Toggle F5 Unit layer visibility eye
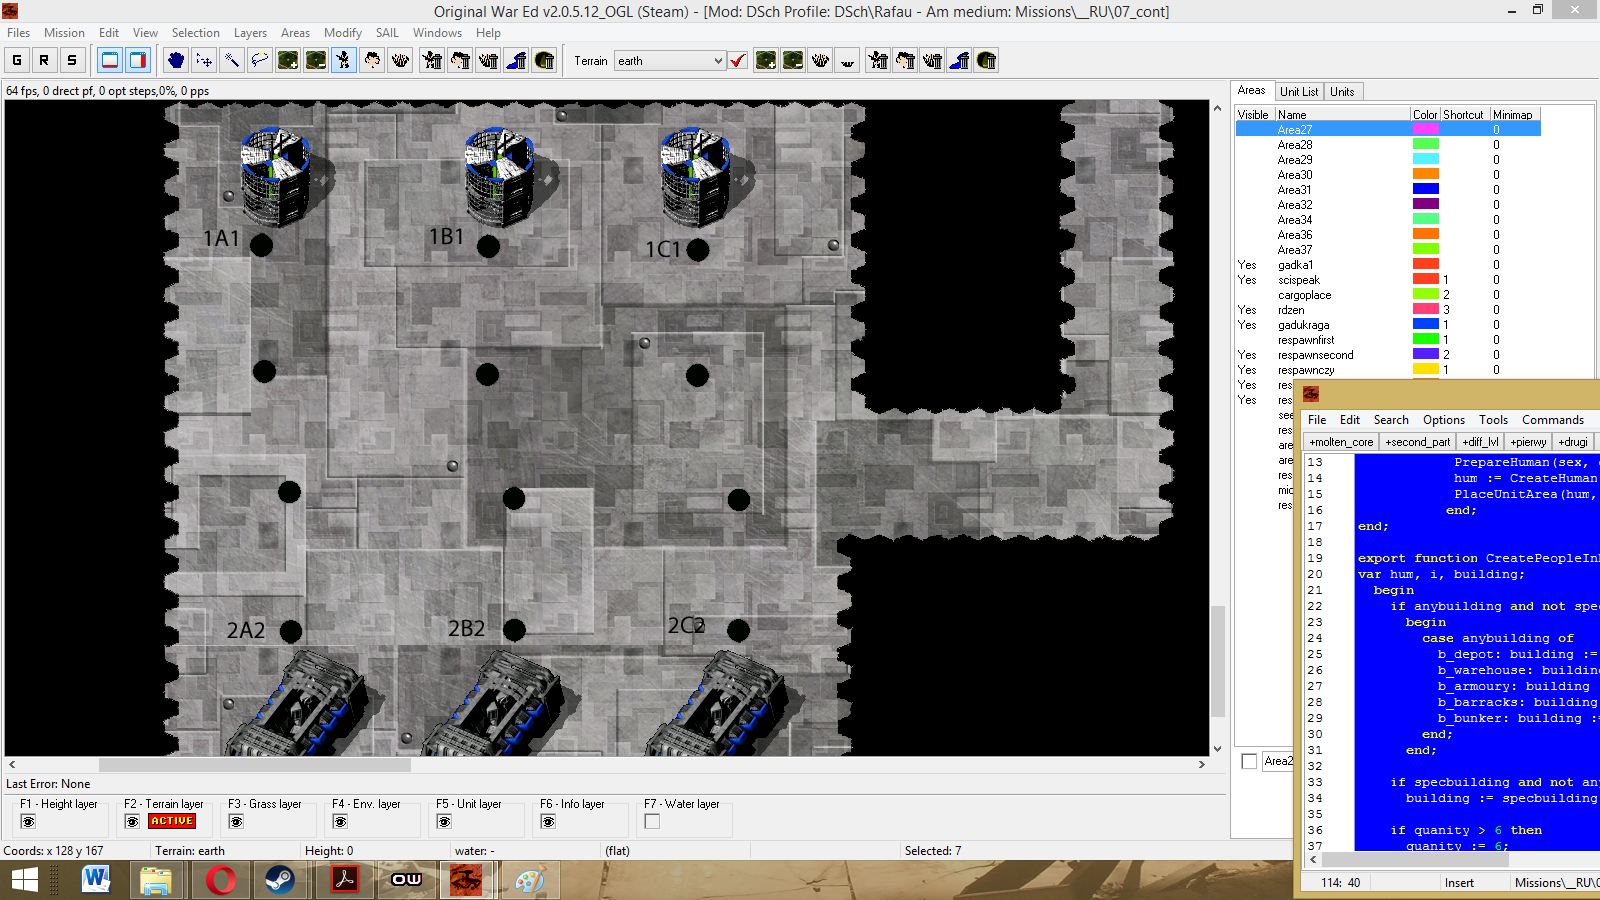The image size is (1600, 900). click(444, 822)
